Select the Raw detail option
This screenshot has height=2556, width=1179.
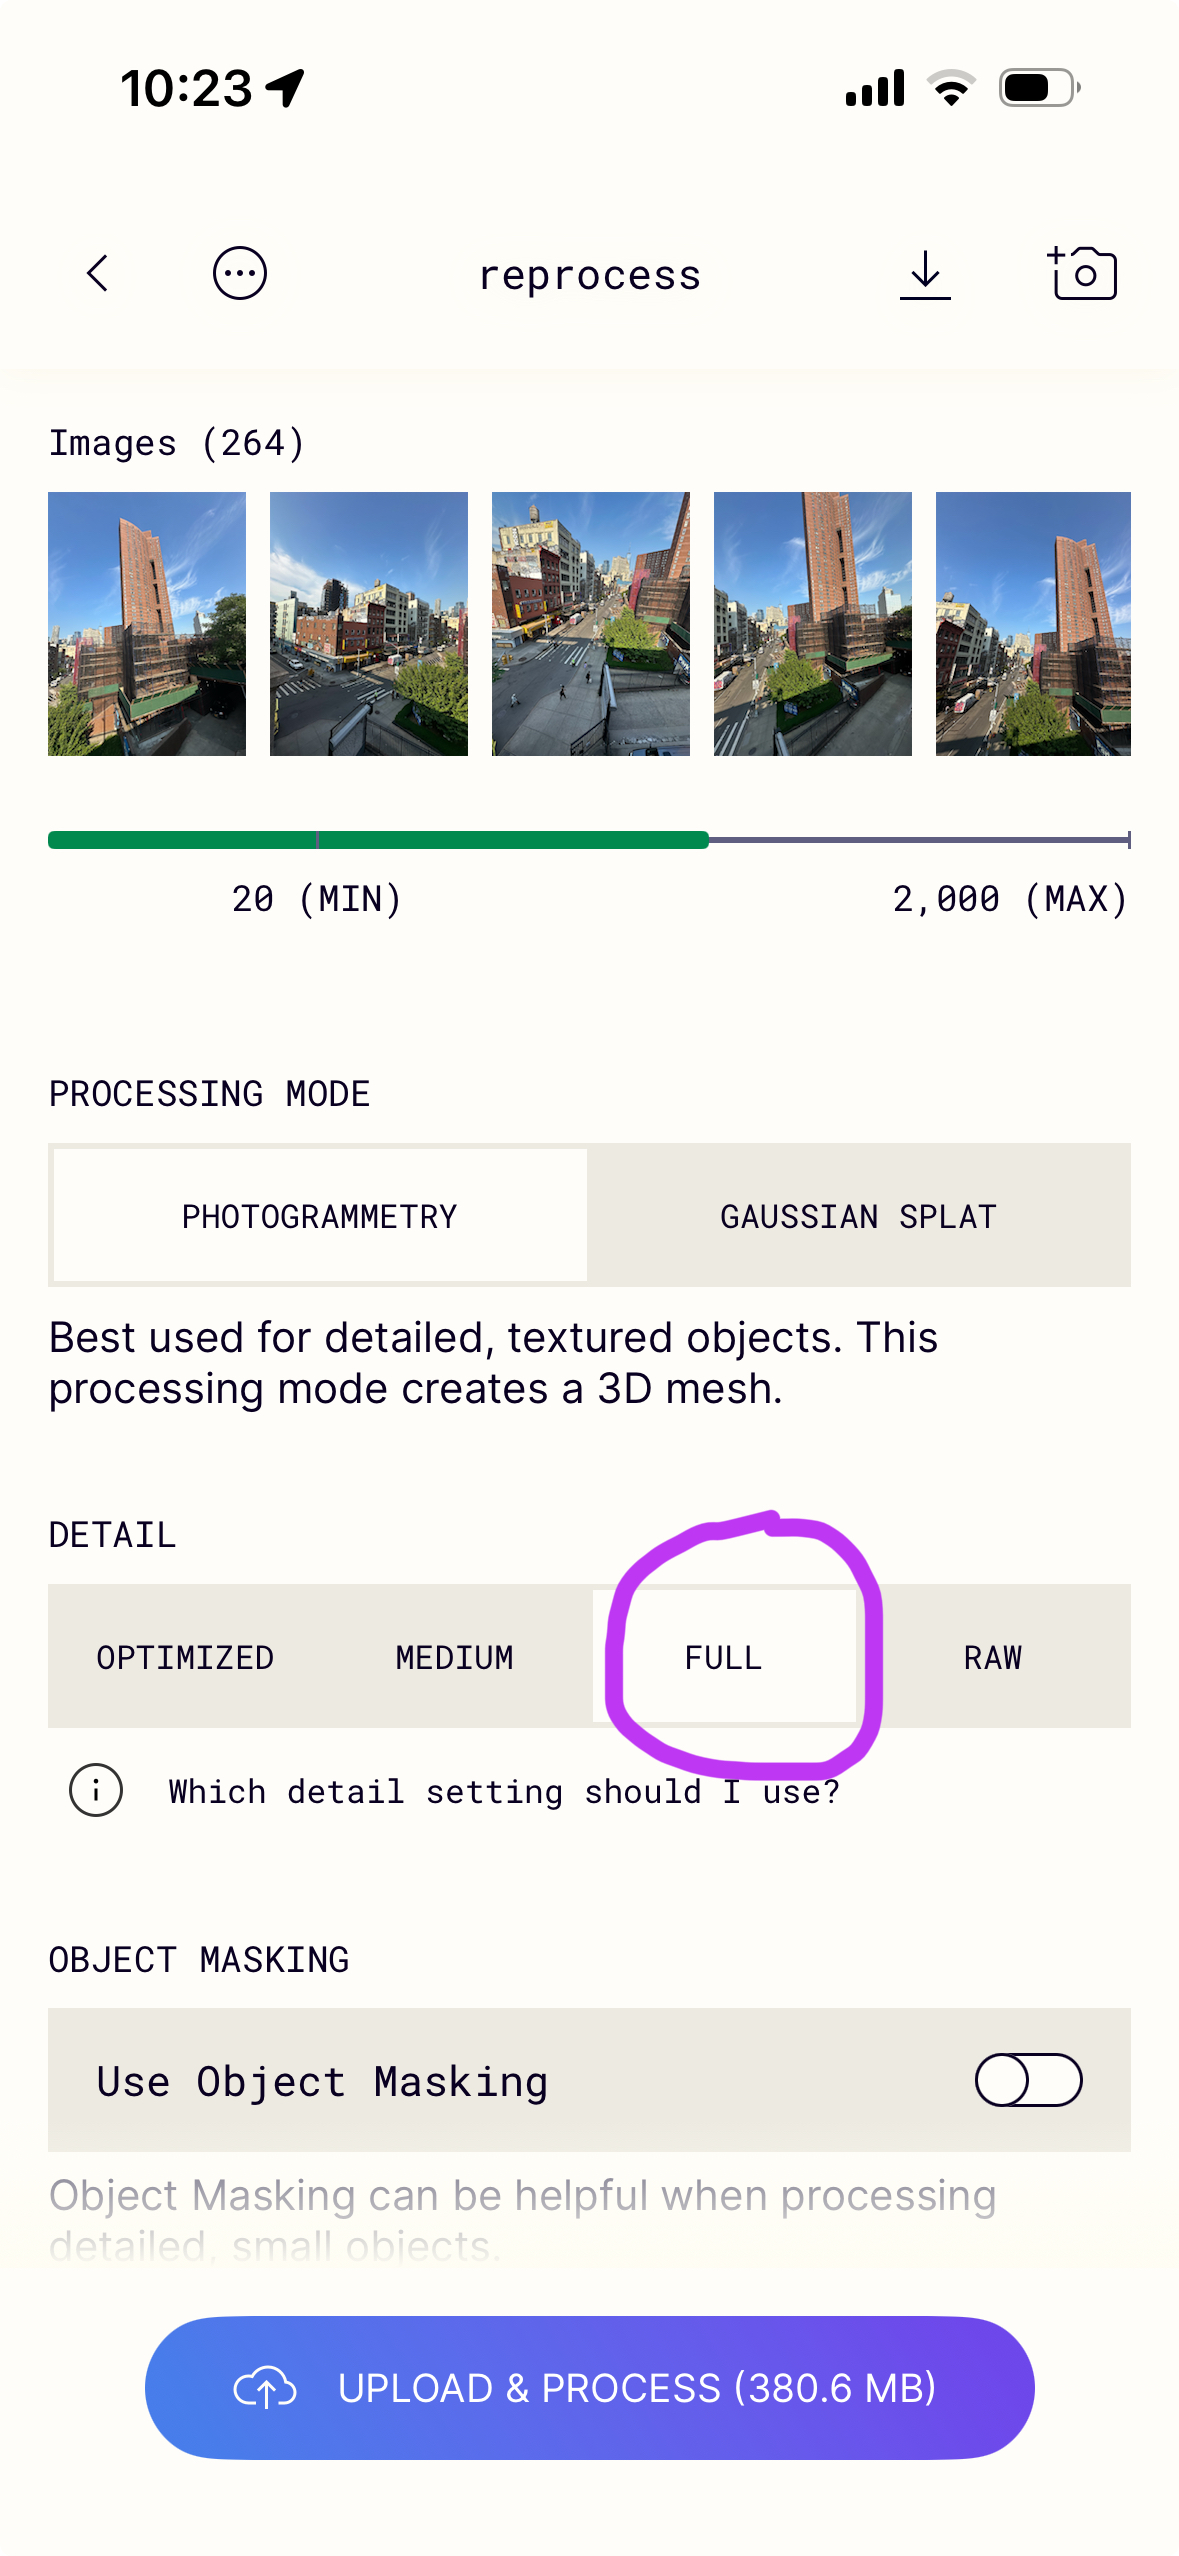993,1657
